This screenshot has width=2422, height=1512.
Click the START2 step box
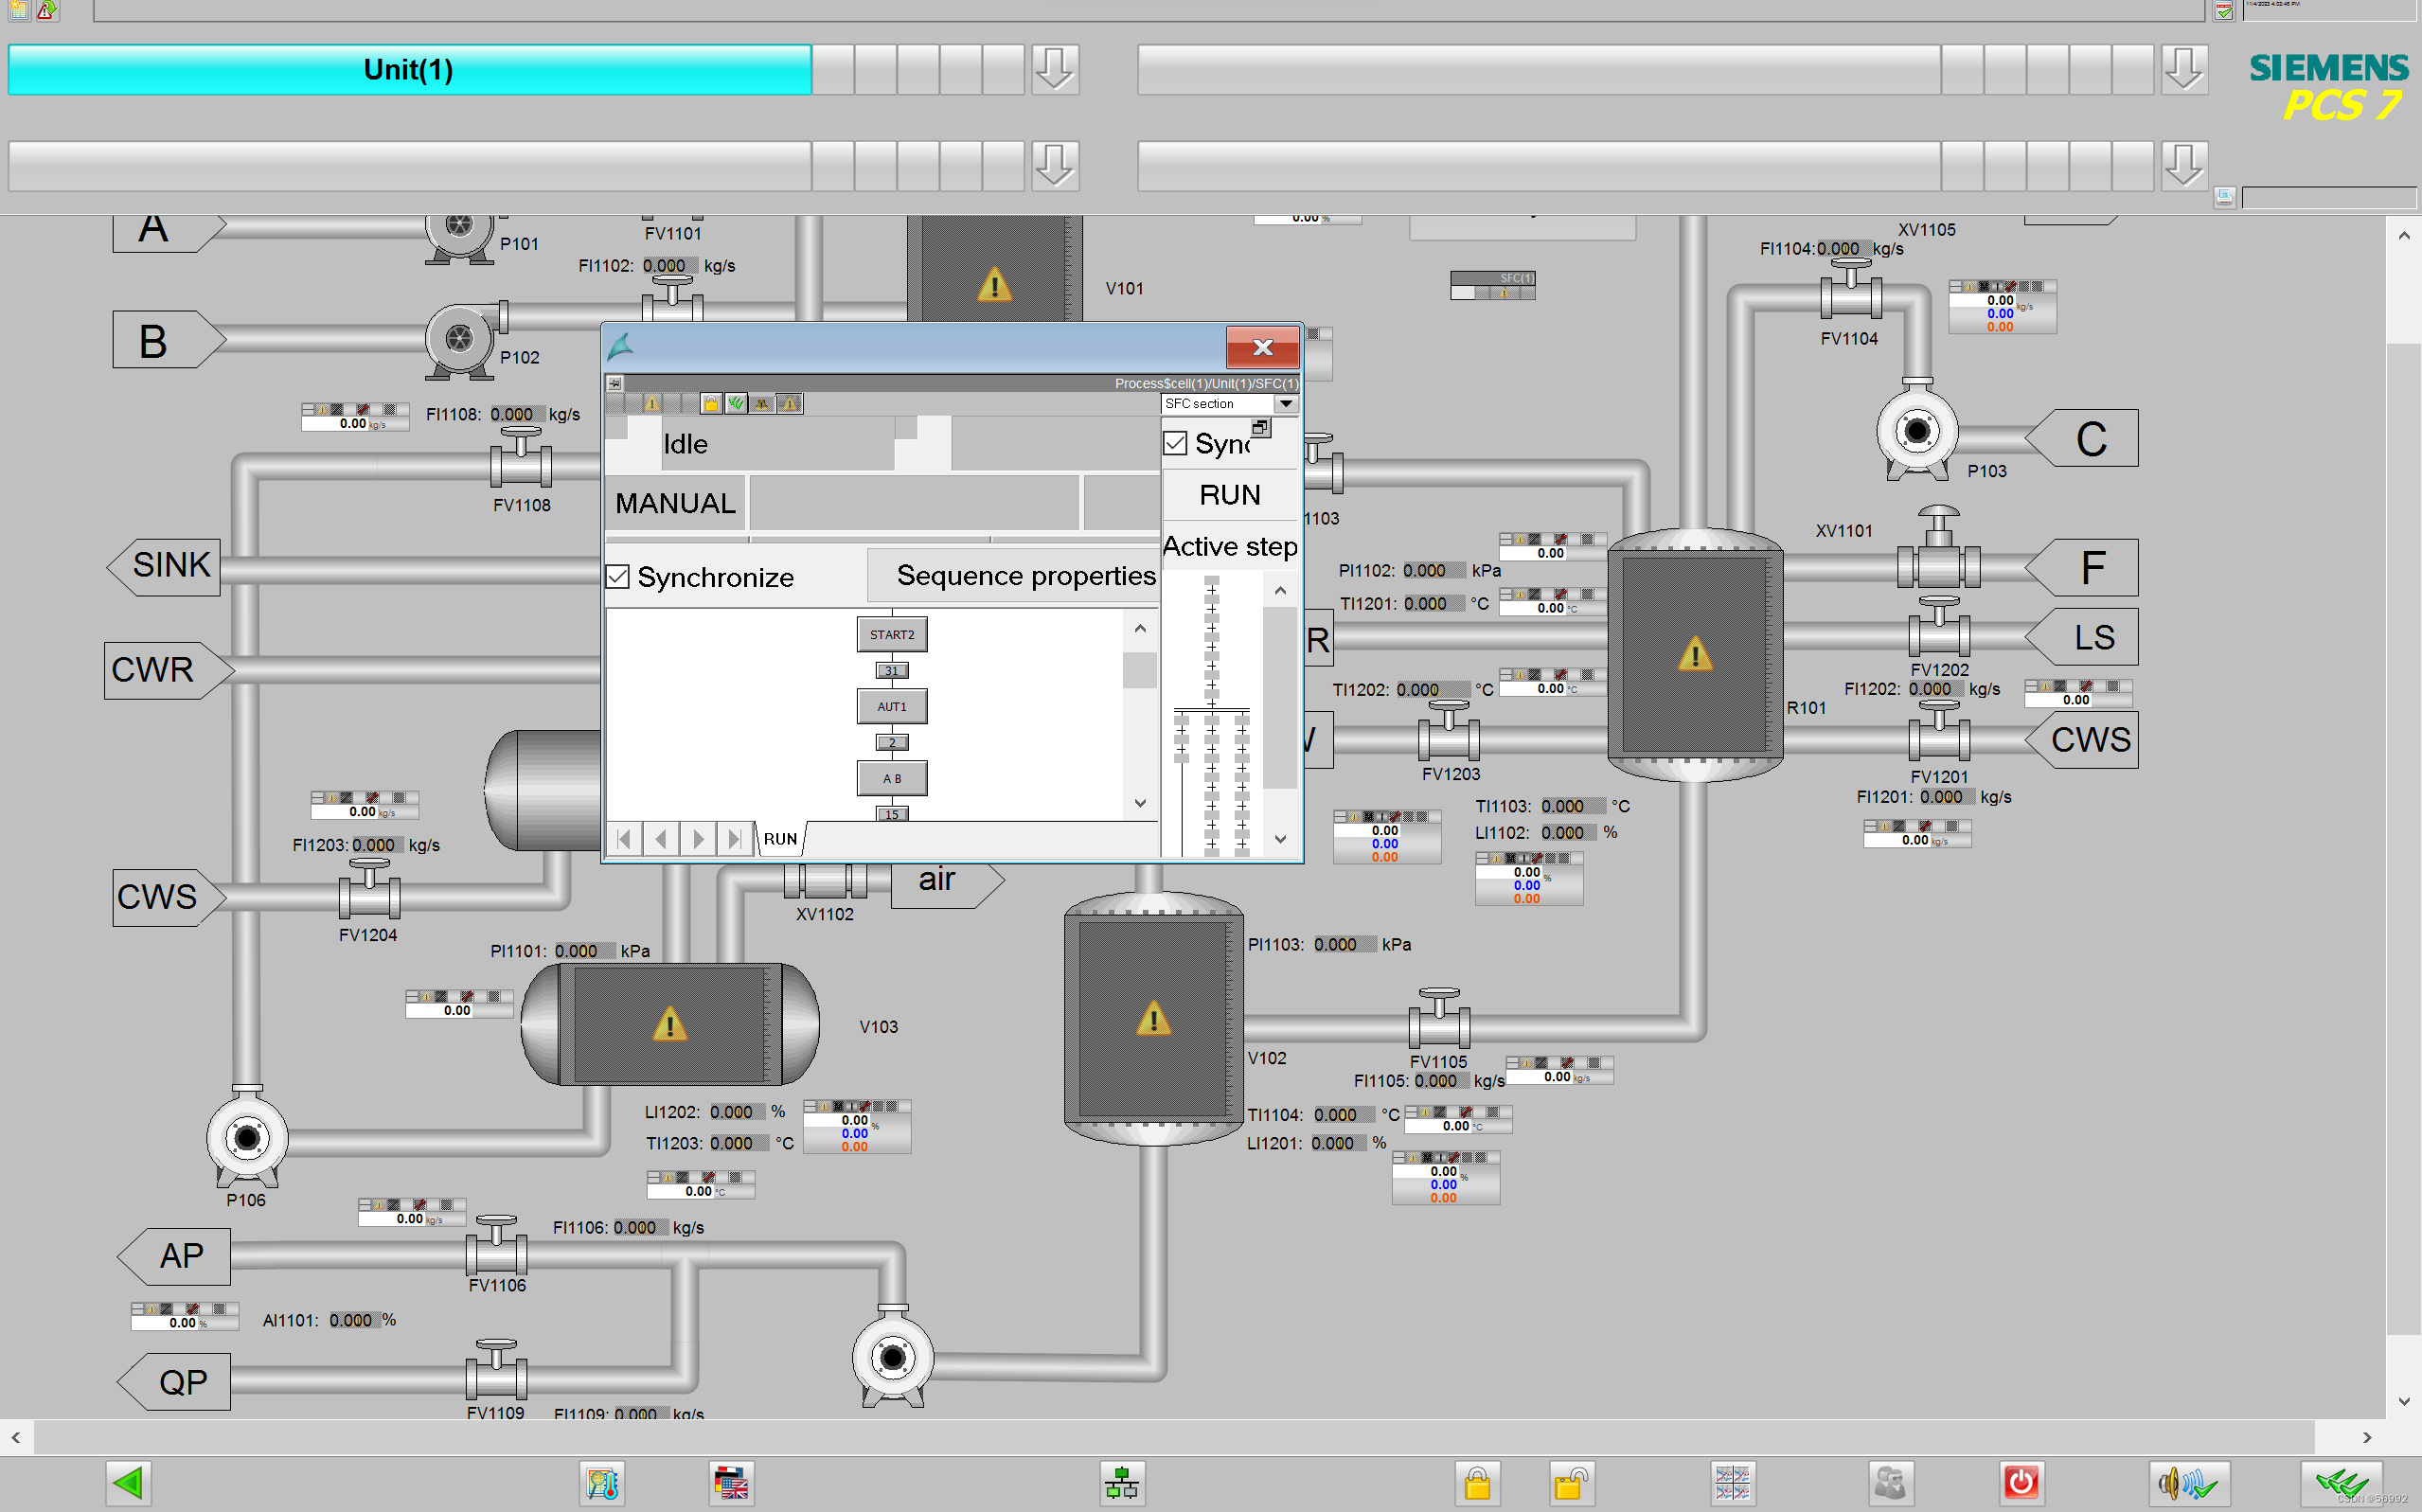(x=891, y=635)
